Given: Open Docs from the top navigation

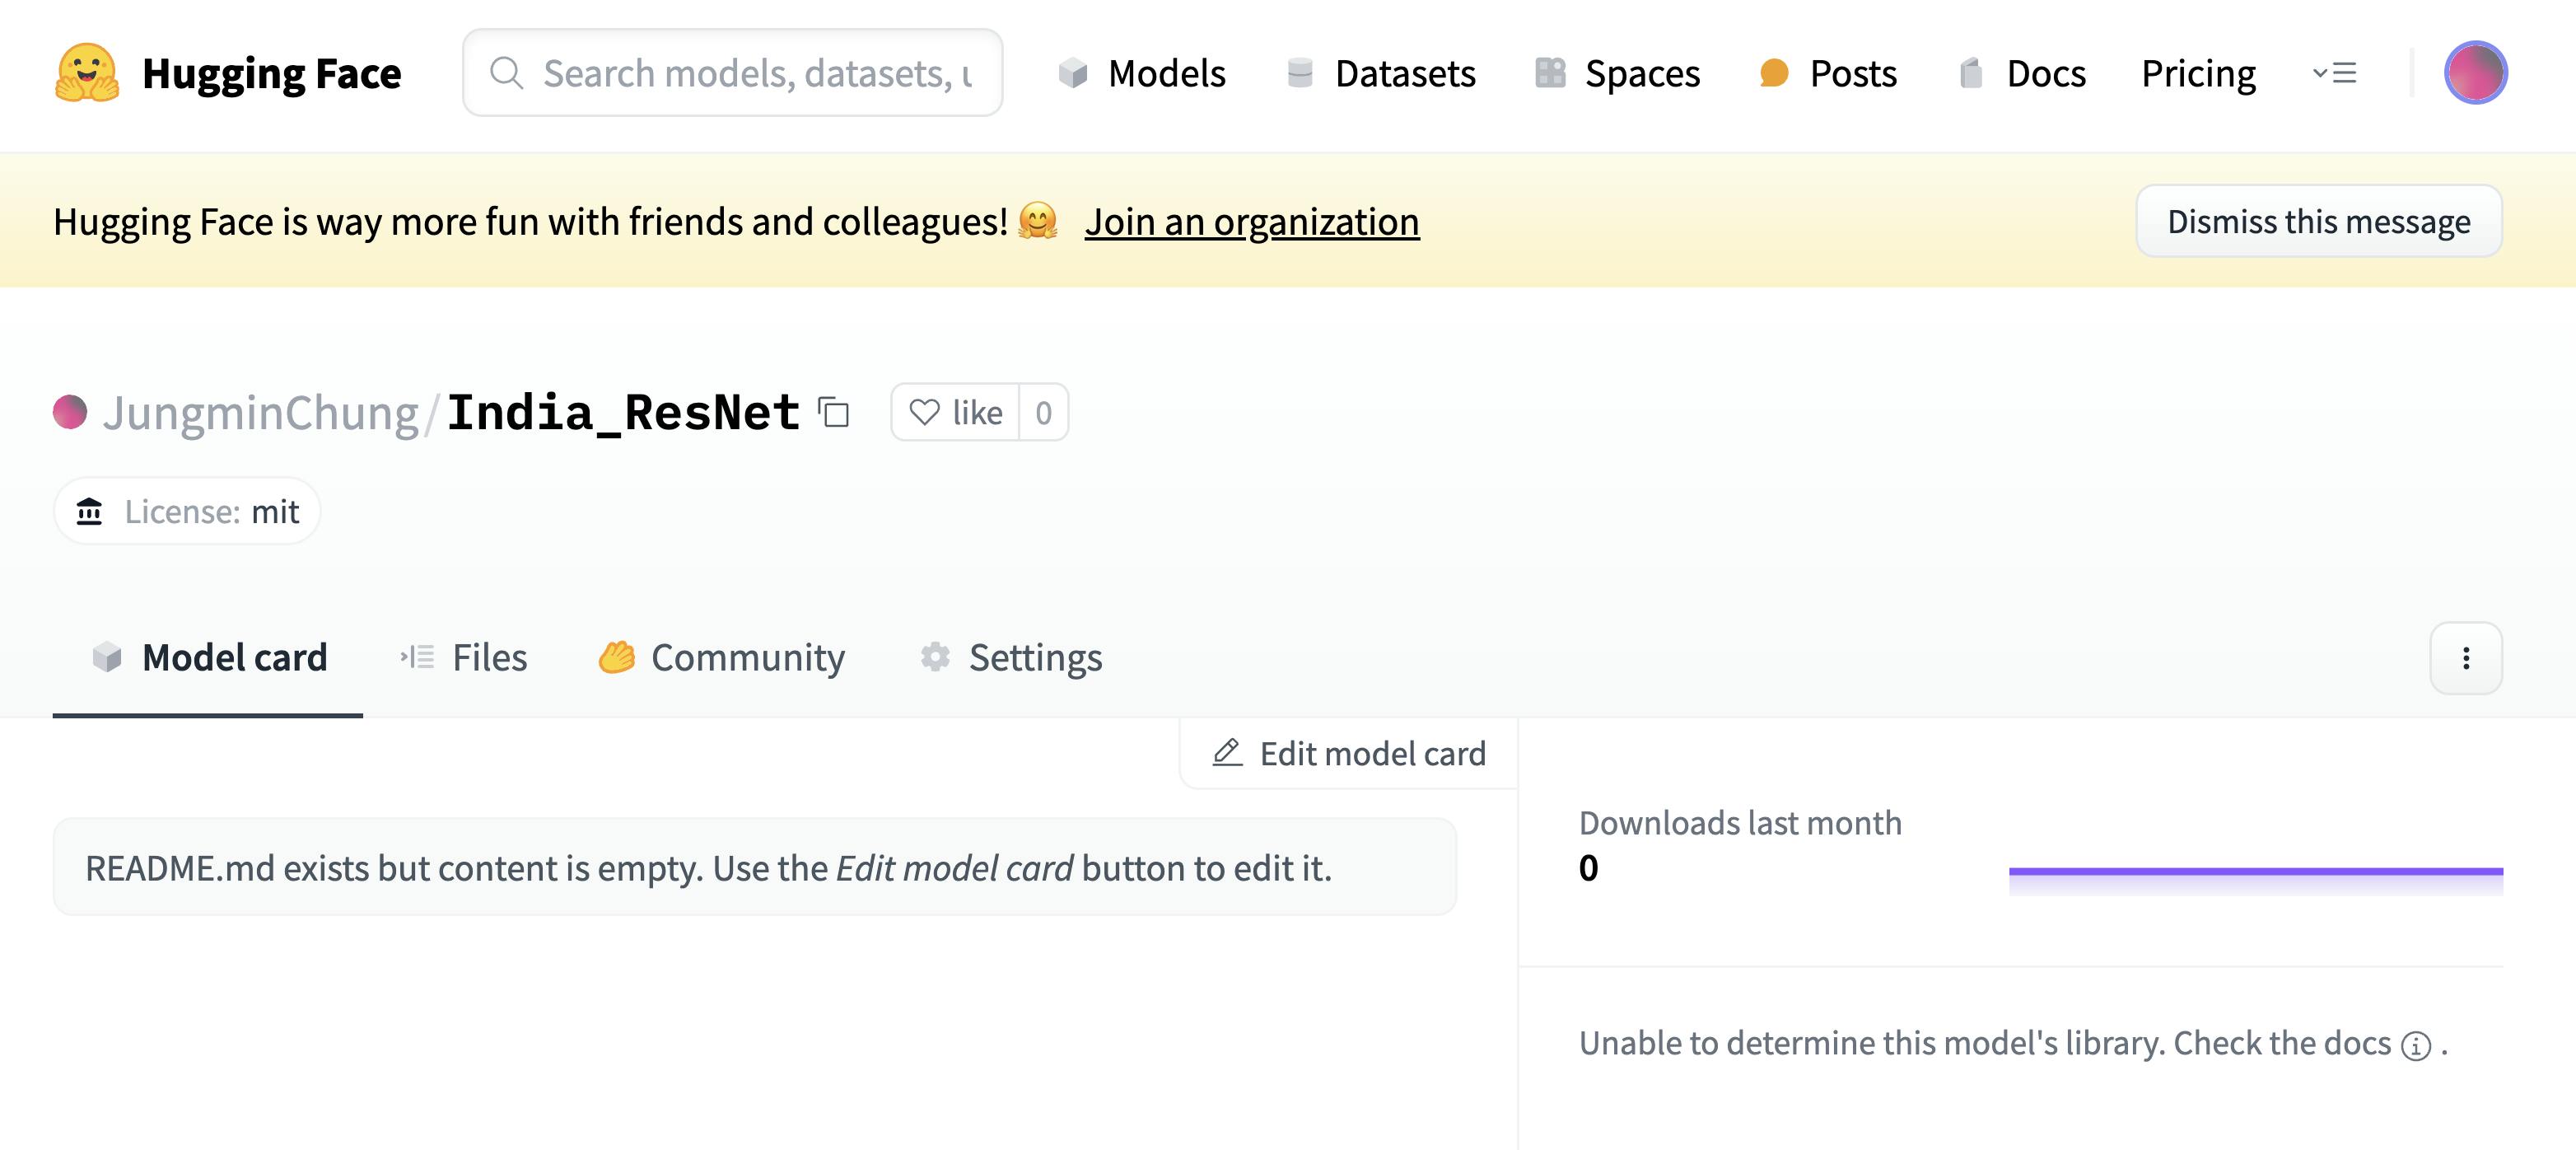Looking at the screenshot, I should [x=2022, y=73].
